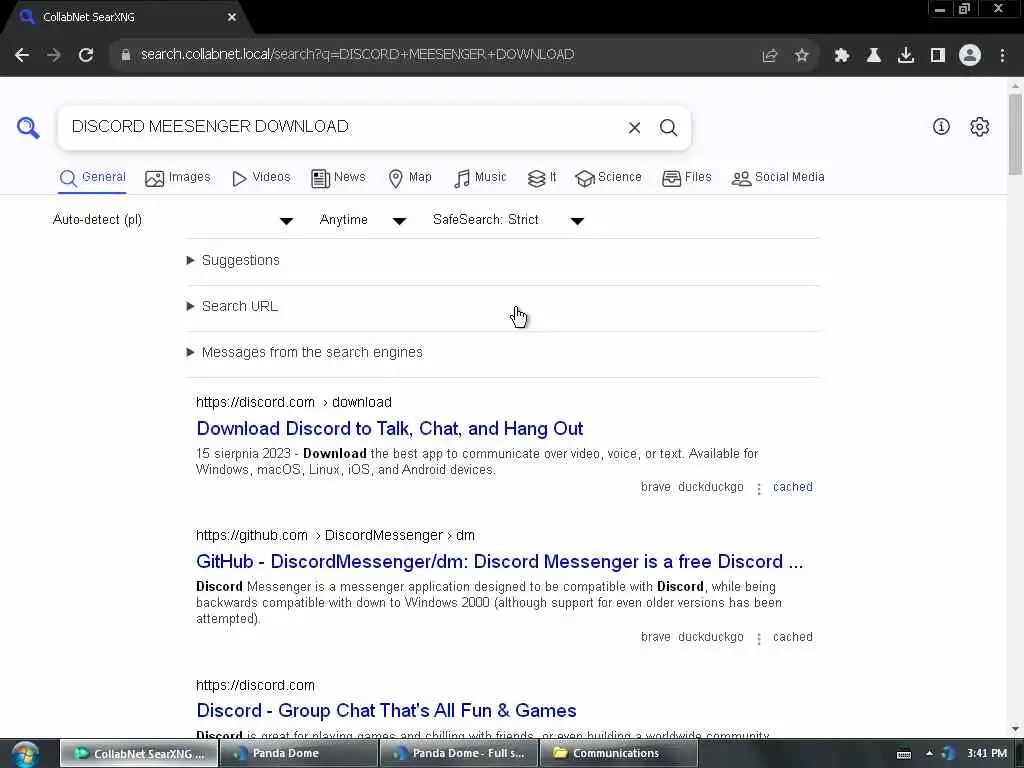Click the site lock icon
Viewport: 1024px width, 768px height.
pyautogui.click(x=126, y=55)
